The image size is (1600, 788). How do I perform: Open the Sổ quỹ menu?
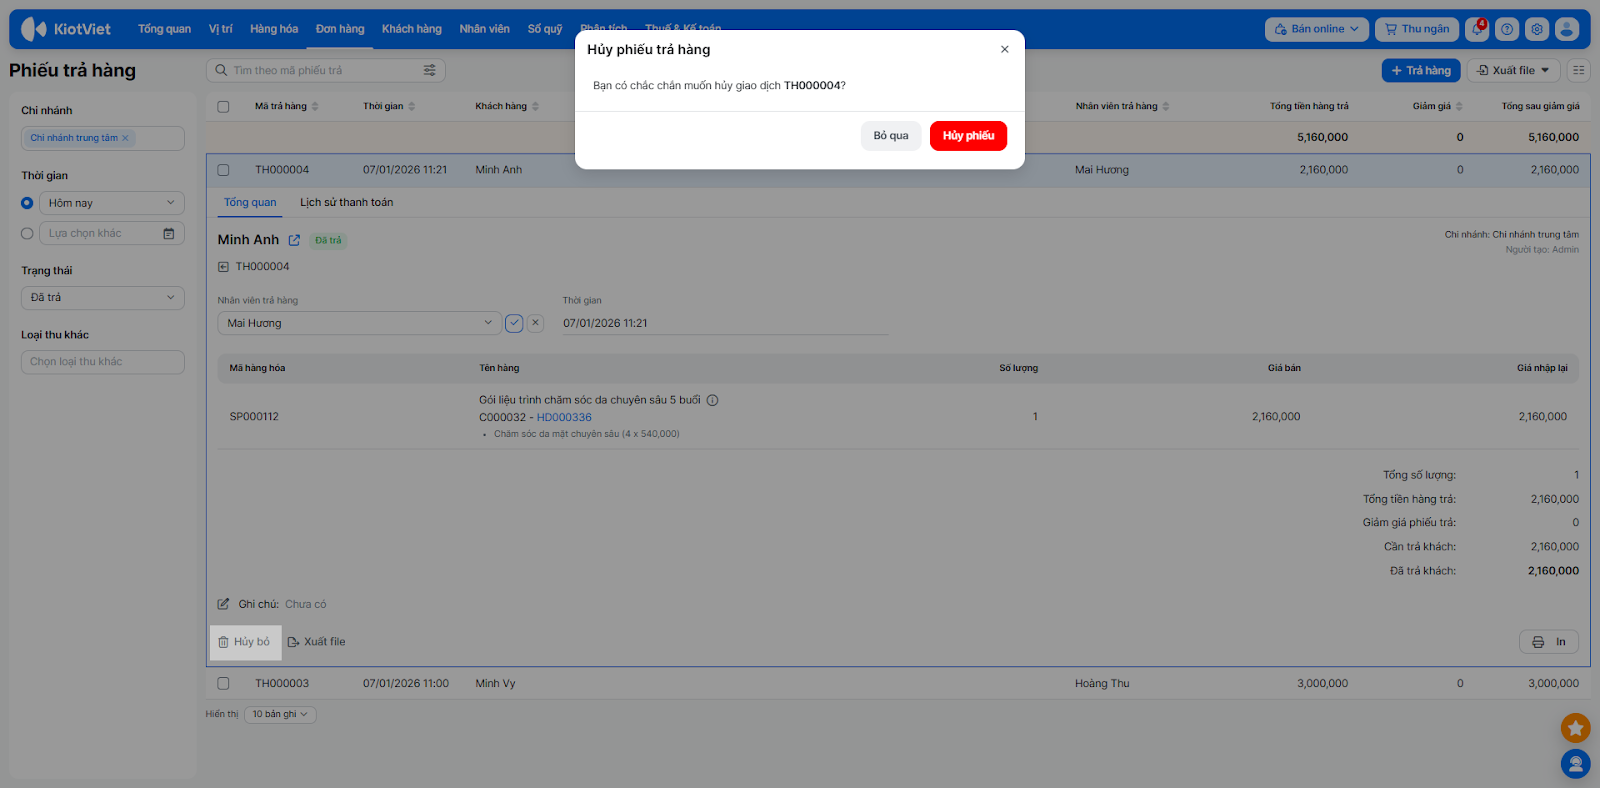pos(545,29)
